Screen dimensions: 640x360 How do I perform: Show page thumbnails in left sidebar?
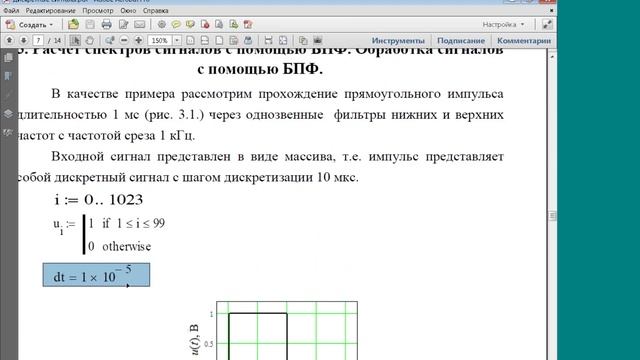click(8, 58)
